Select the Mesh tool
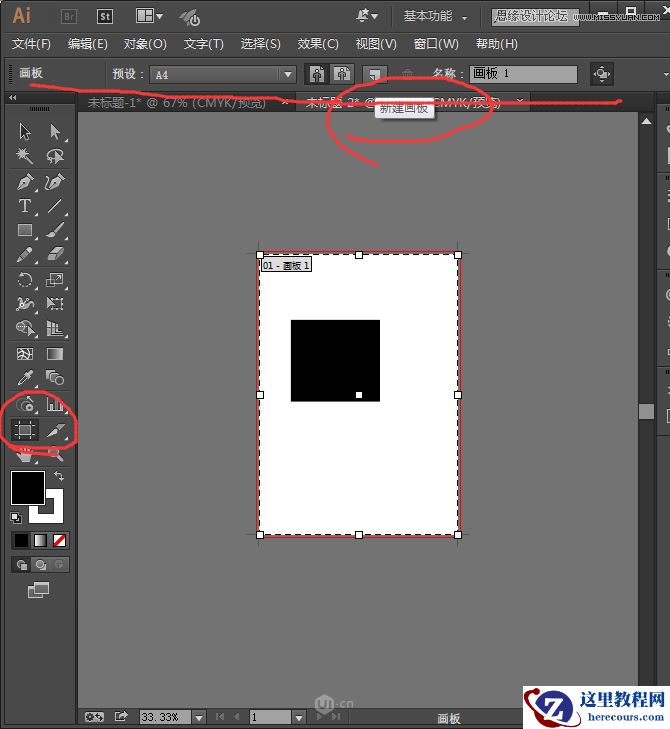Screen dimensions: 670x729 [x=25, y=354]
